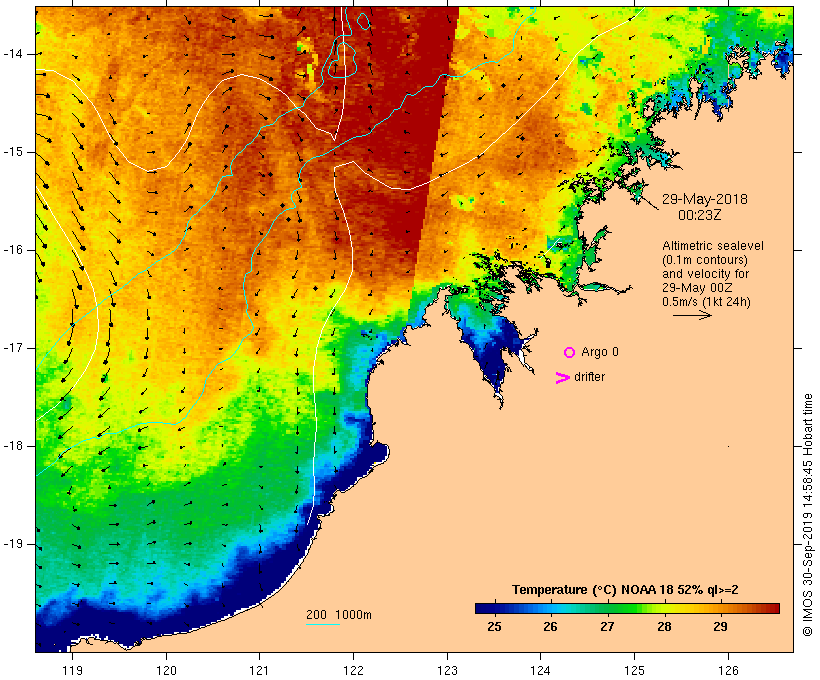Click the '200 1000m' depth contour label

point(339,615)
